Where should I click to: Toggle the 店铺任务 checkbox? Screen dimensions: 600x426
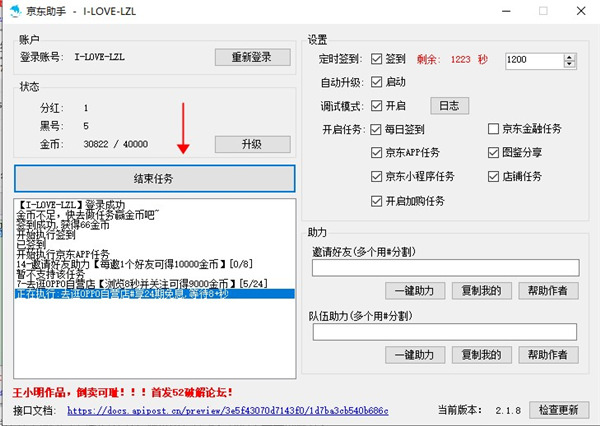493,176
